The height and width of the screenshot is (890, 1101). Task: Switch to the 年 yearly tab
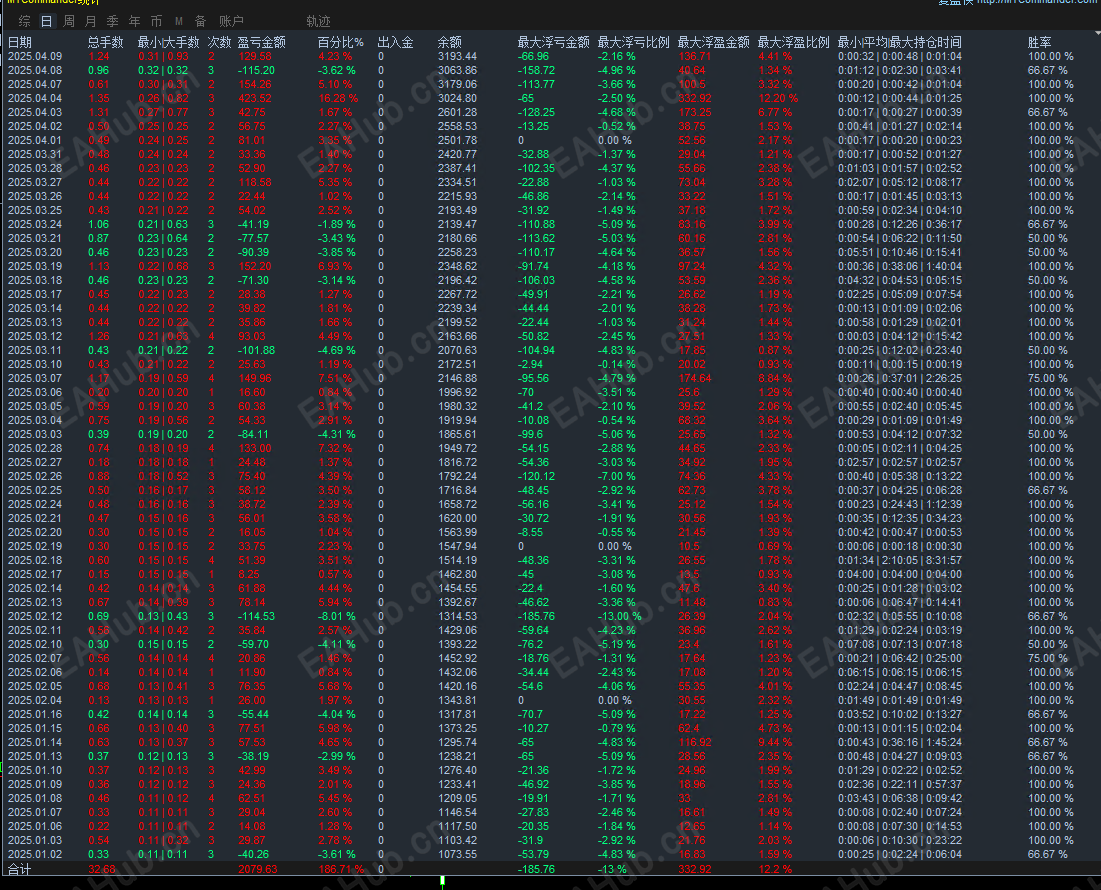[134, 21]
